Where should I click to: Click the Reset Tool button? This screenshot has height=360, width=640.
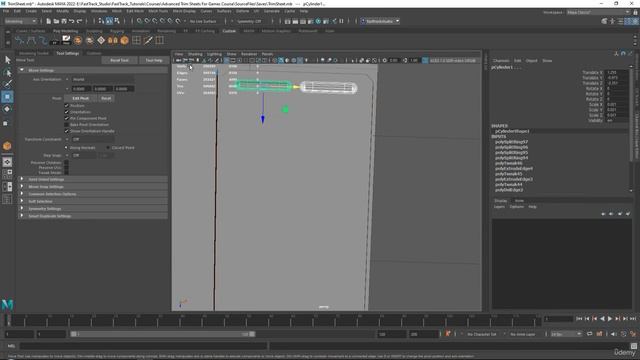[x=119, y=60]
